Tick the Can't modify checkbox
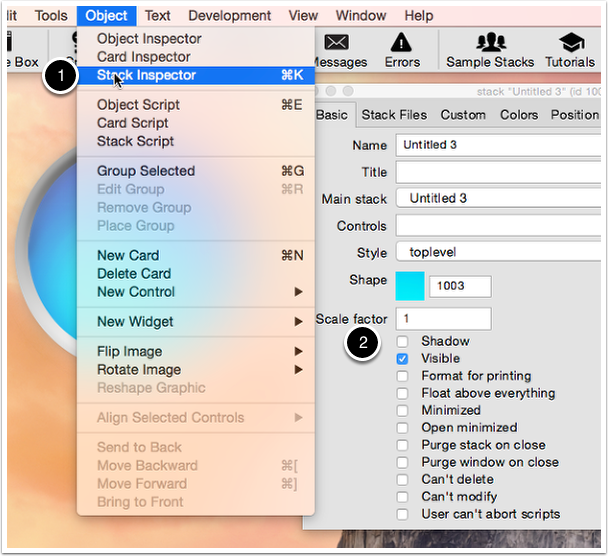The width and height of the screenshot is (608, 556). (402, 497)
